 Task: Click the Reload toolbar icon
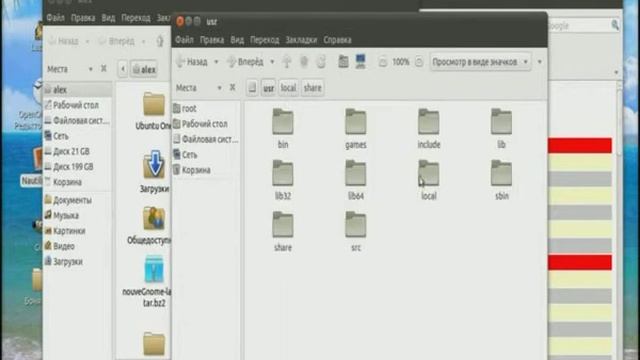click(x=321, y=62)
